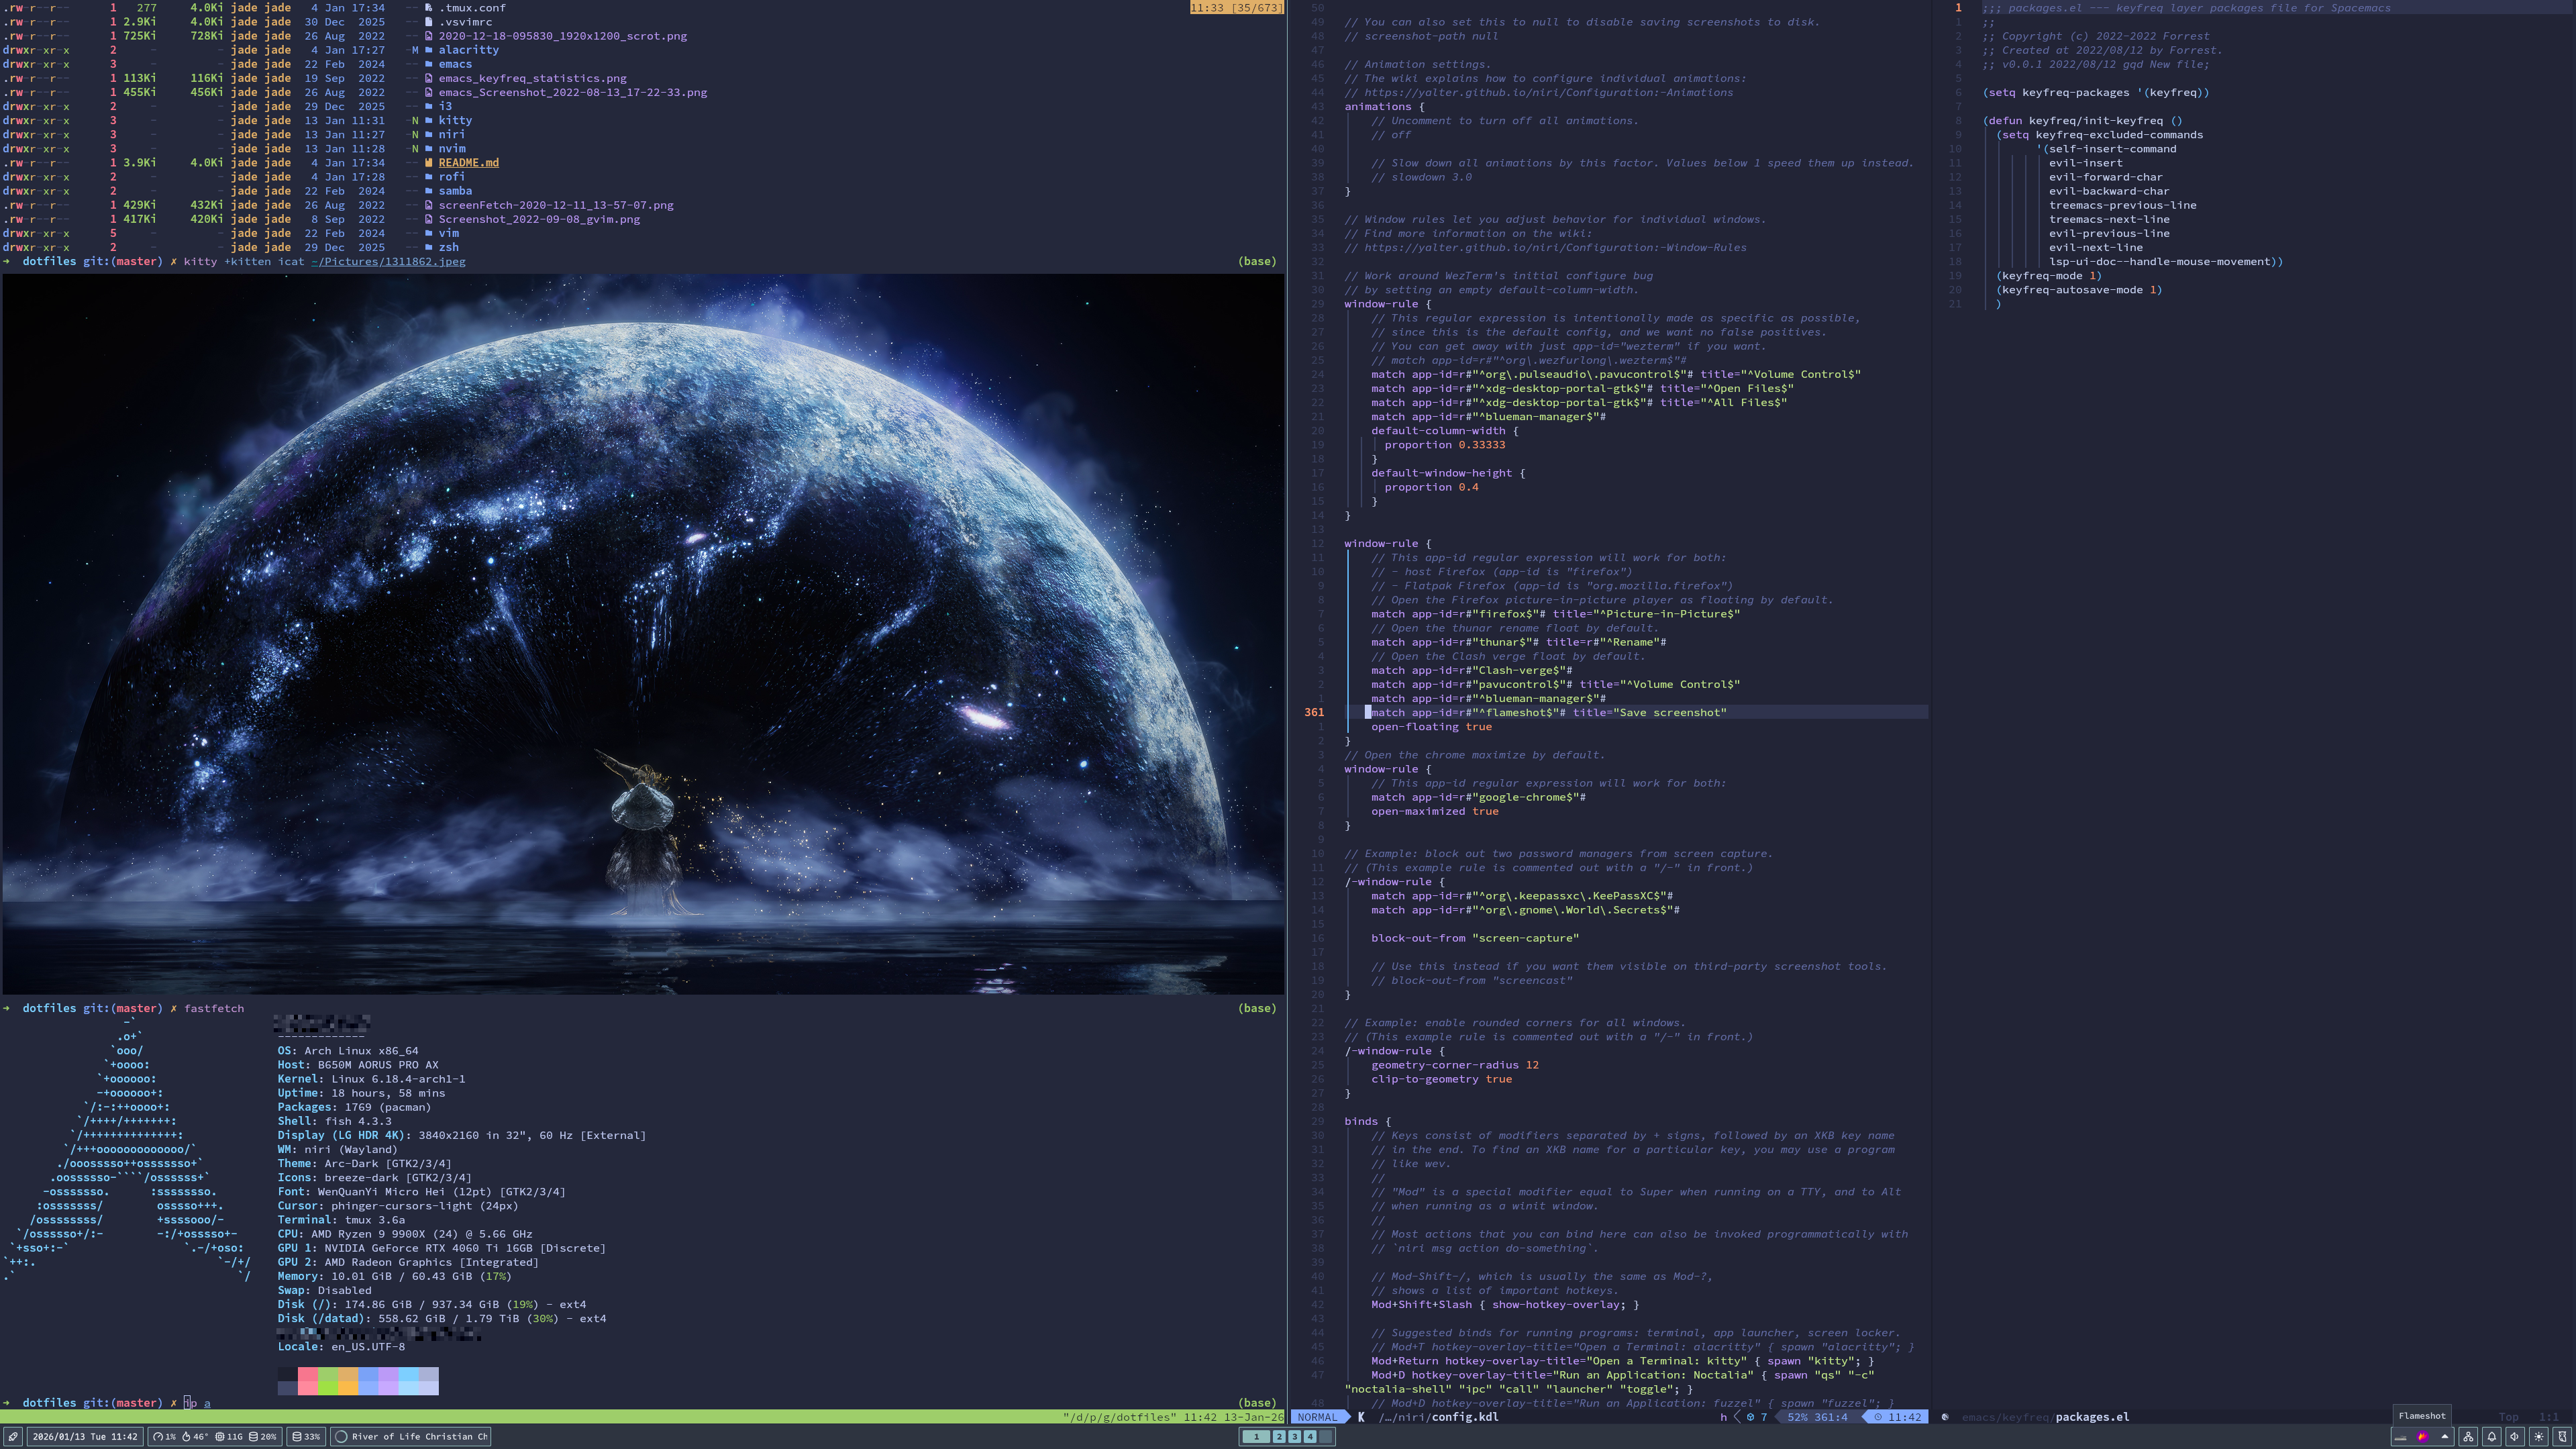Screen dimensions: 2576x1449
Task: Switch to workspace 2
Action: (x=1278, y=1437)
